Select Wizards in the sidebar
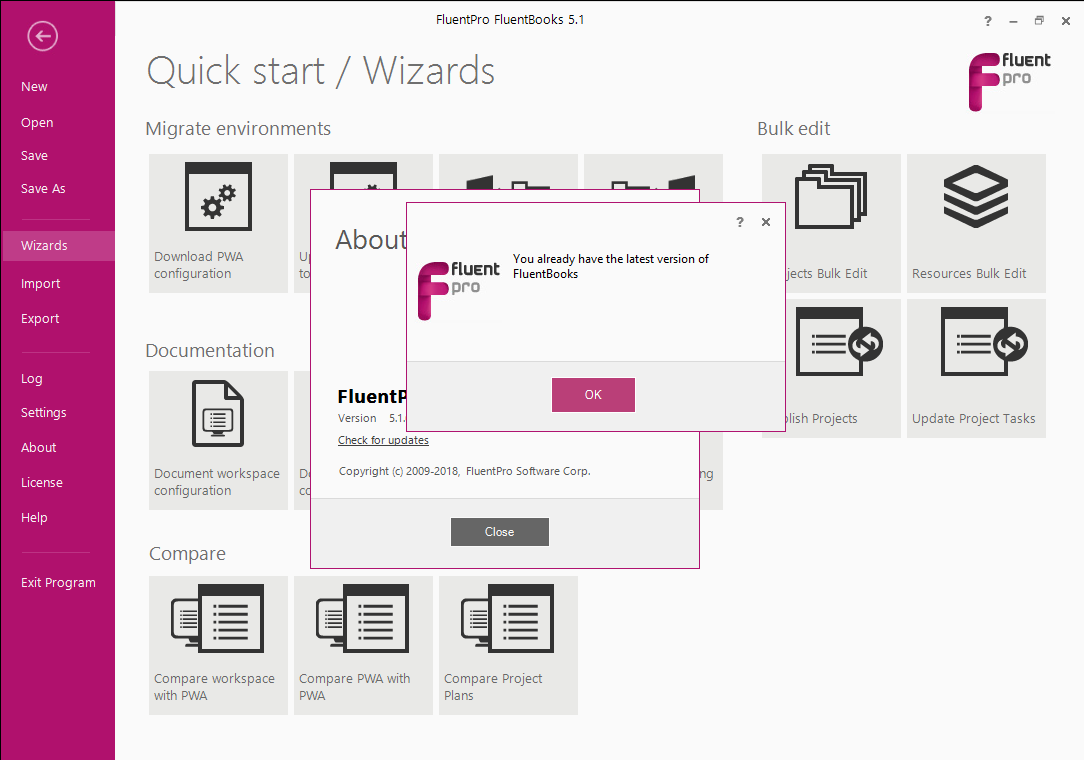This screenshot has width=1084, height=760. point(59,245)
